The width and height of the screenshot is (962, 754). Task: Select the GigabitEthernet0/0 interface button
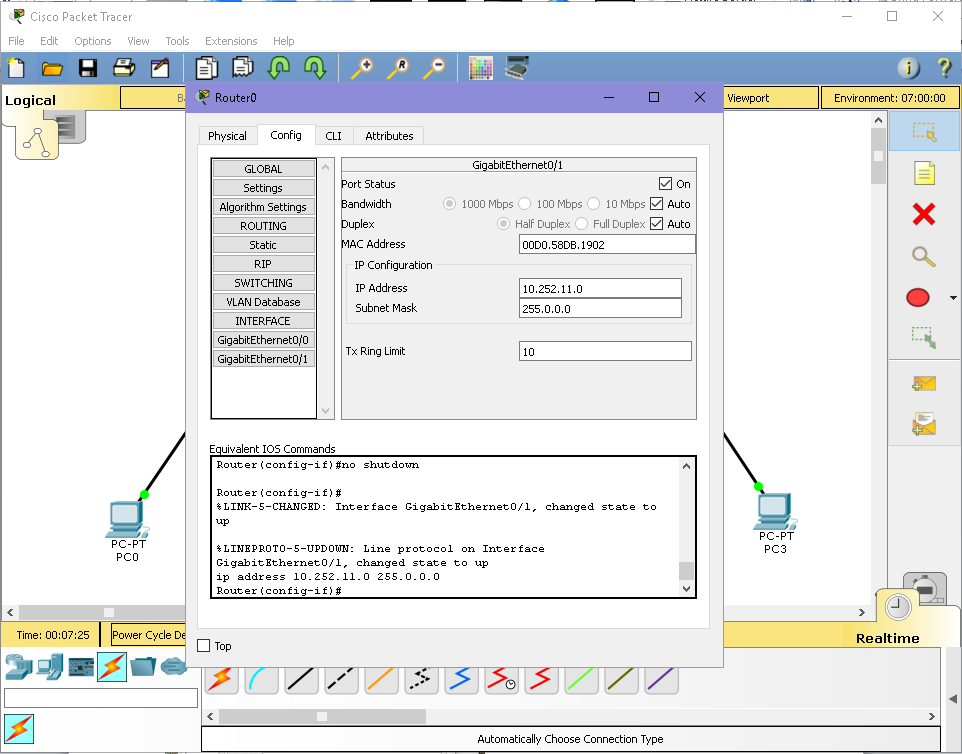coord(263,340)
